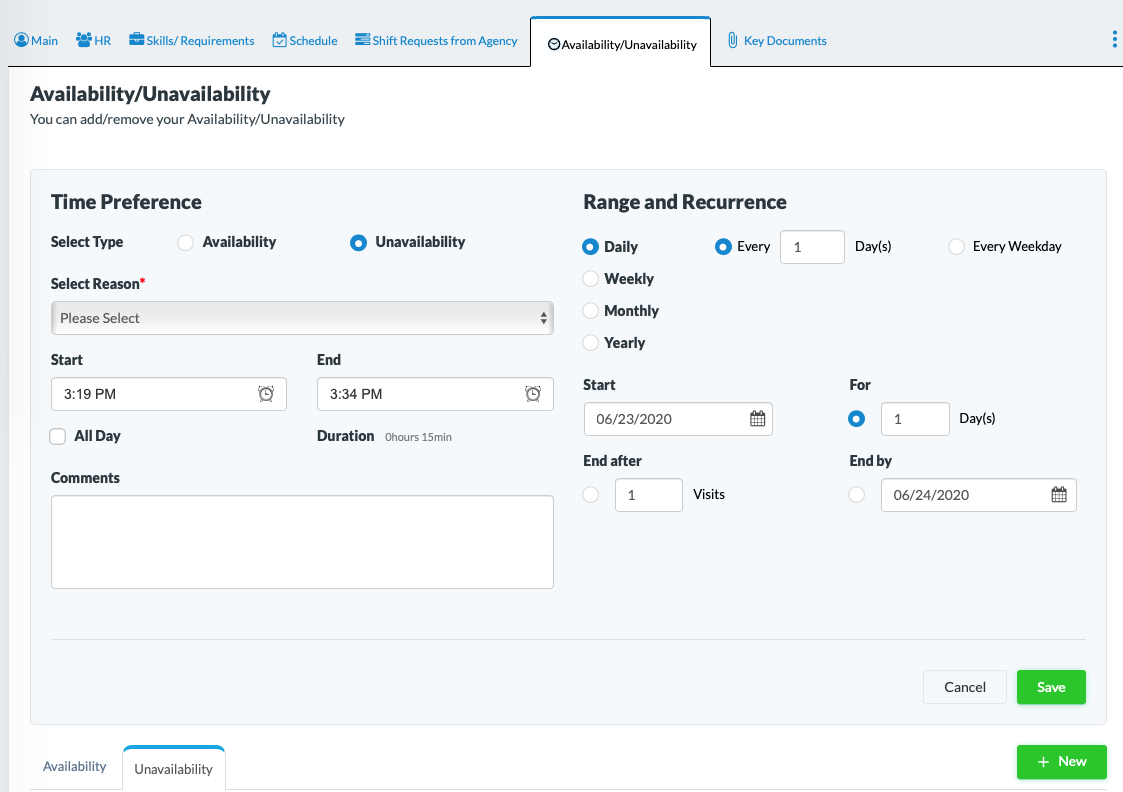
Task: Click the Cancel button
Action: click(965, 687)
